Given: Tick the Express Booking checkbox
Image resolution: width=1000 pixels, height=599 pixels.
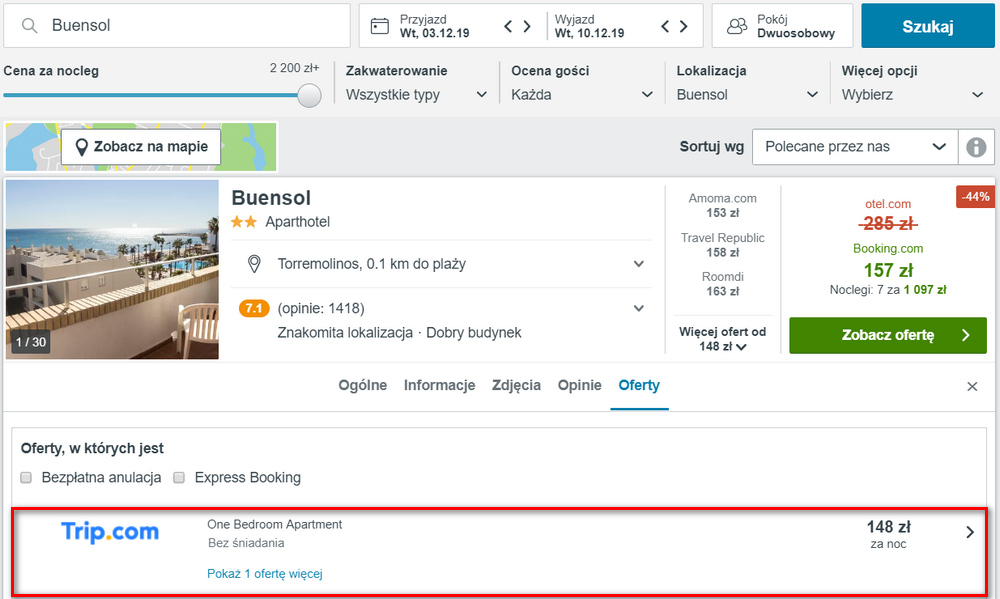Looking at the screenshot, I should click(x=179, y=478).
